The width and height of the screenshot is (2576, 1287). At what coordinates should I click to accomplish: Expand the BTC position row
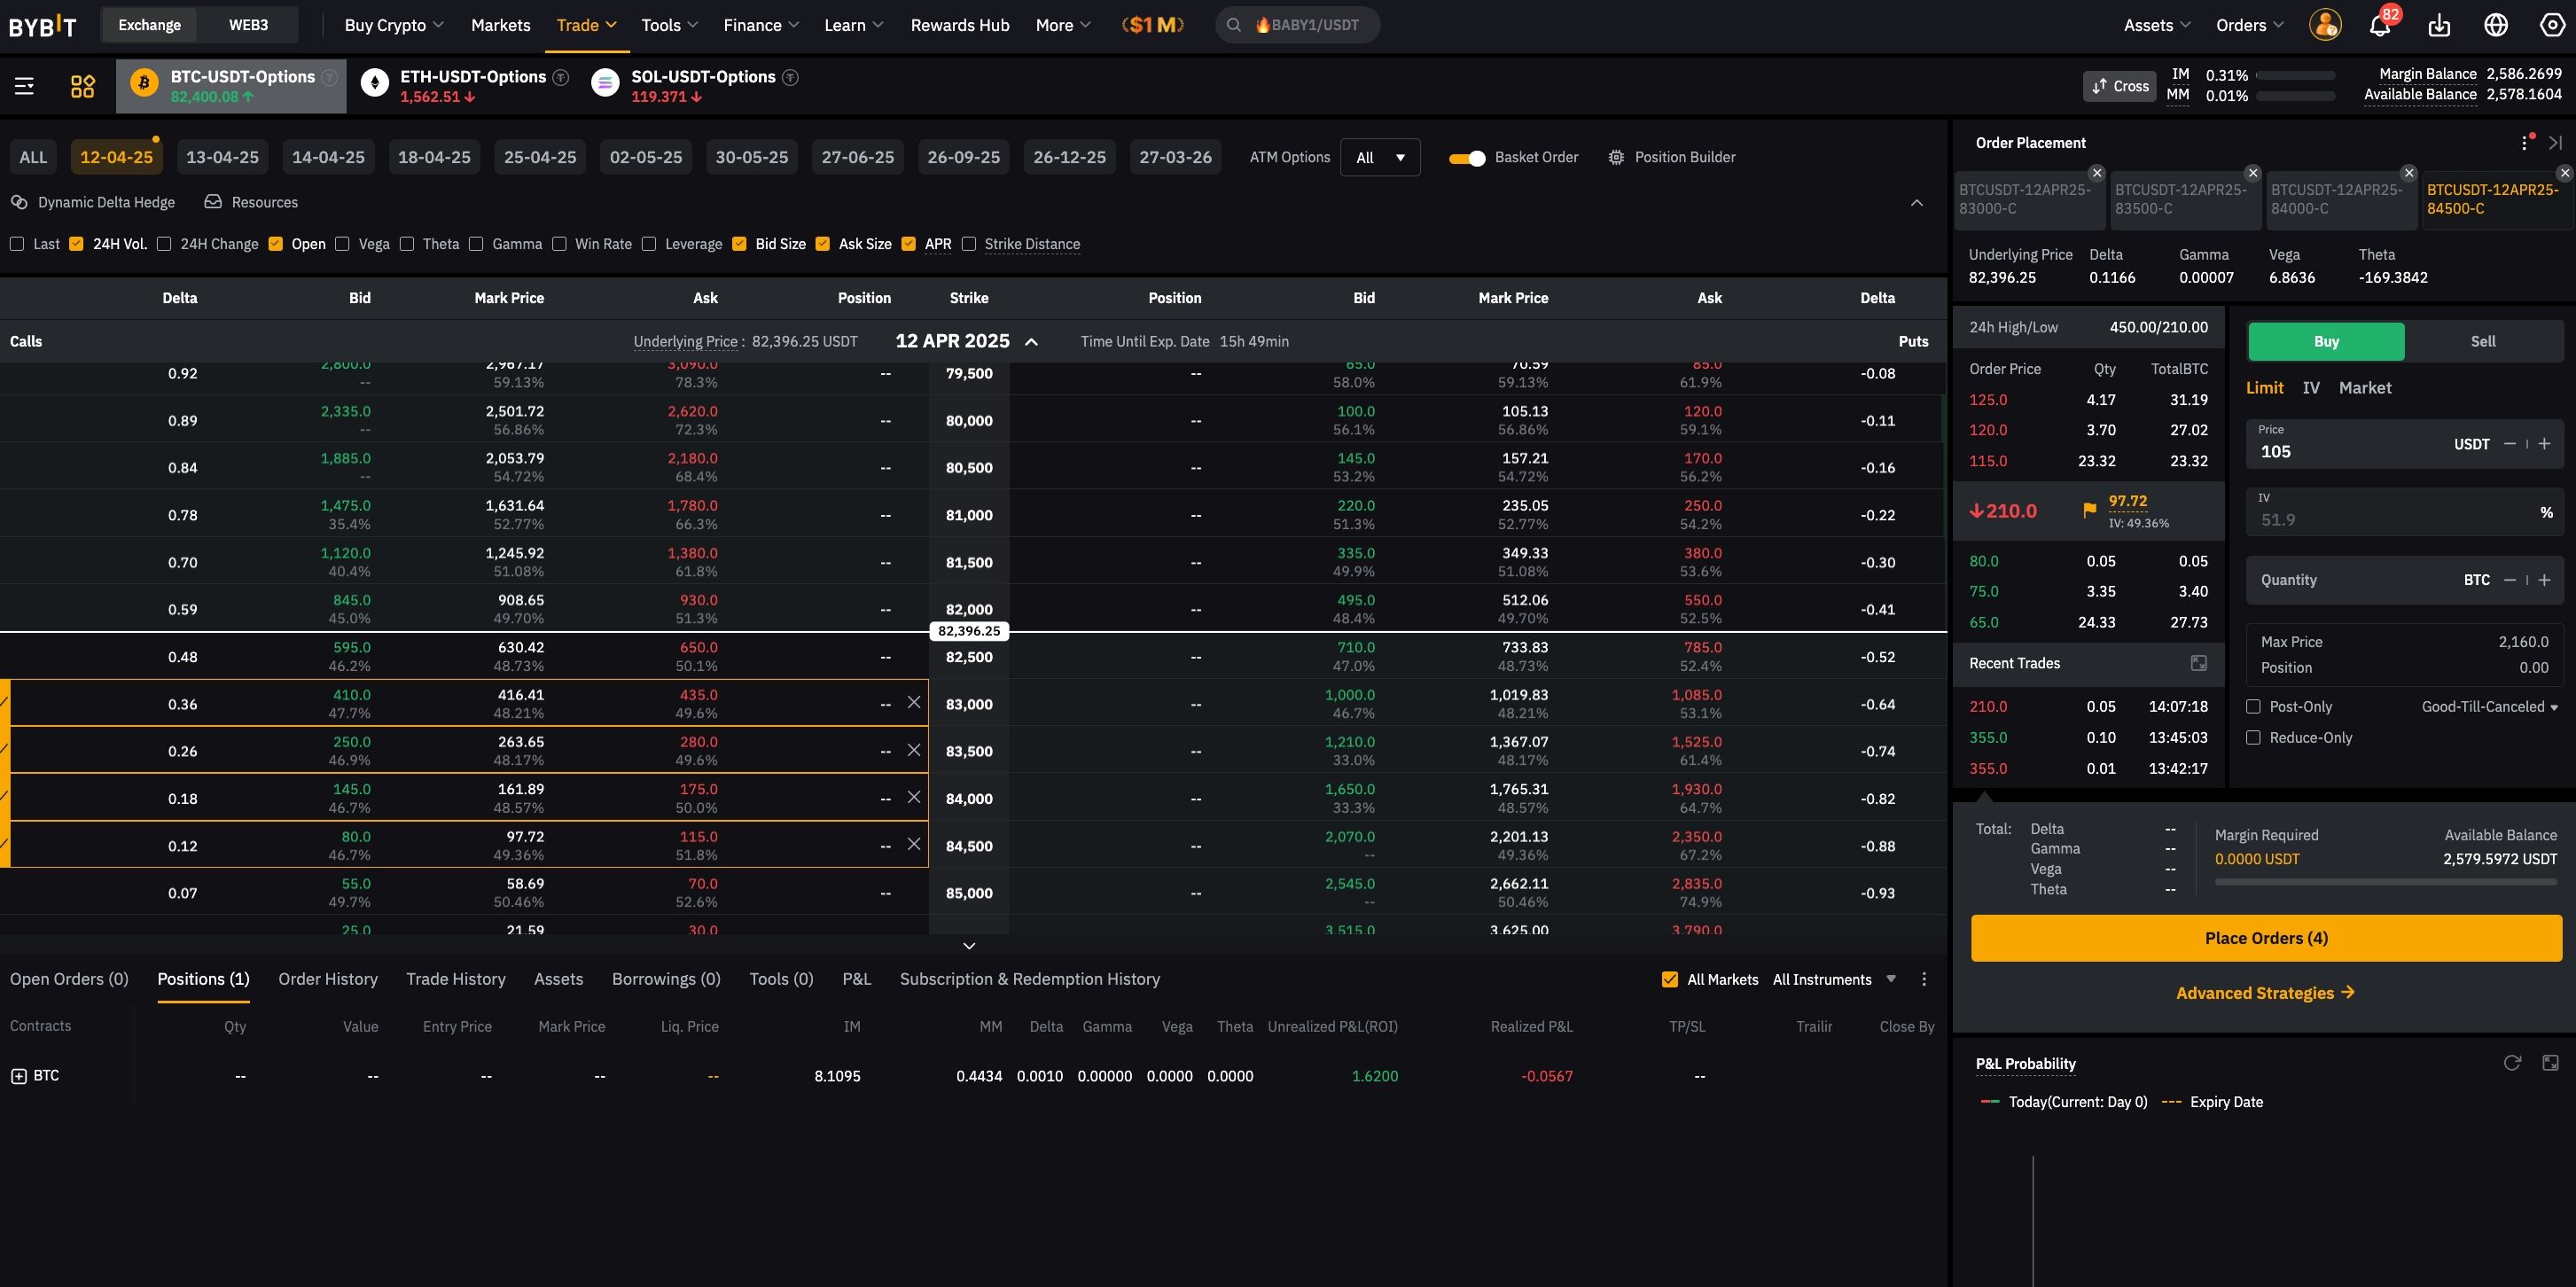pos(19,1076)
